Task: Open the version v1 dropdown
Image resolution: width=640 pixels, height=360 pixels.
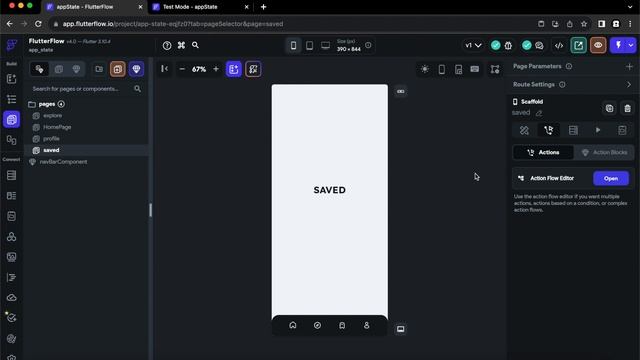Action: pyautogui.click(x=473, y=45)
